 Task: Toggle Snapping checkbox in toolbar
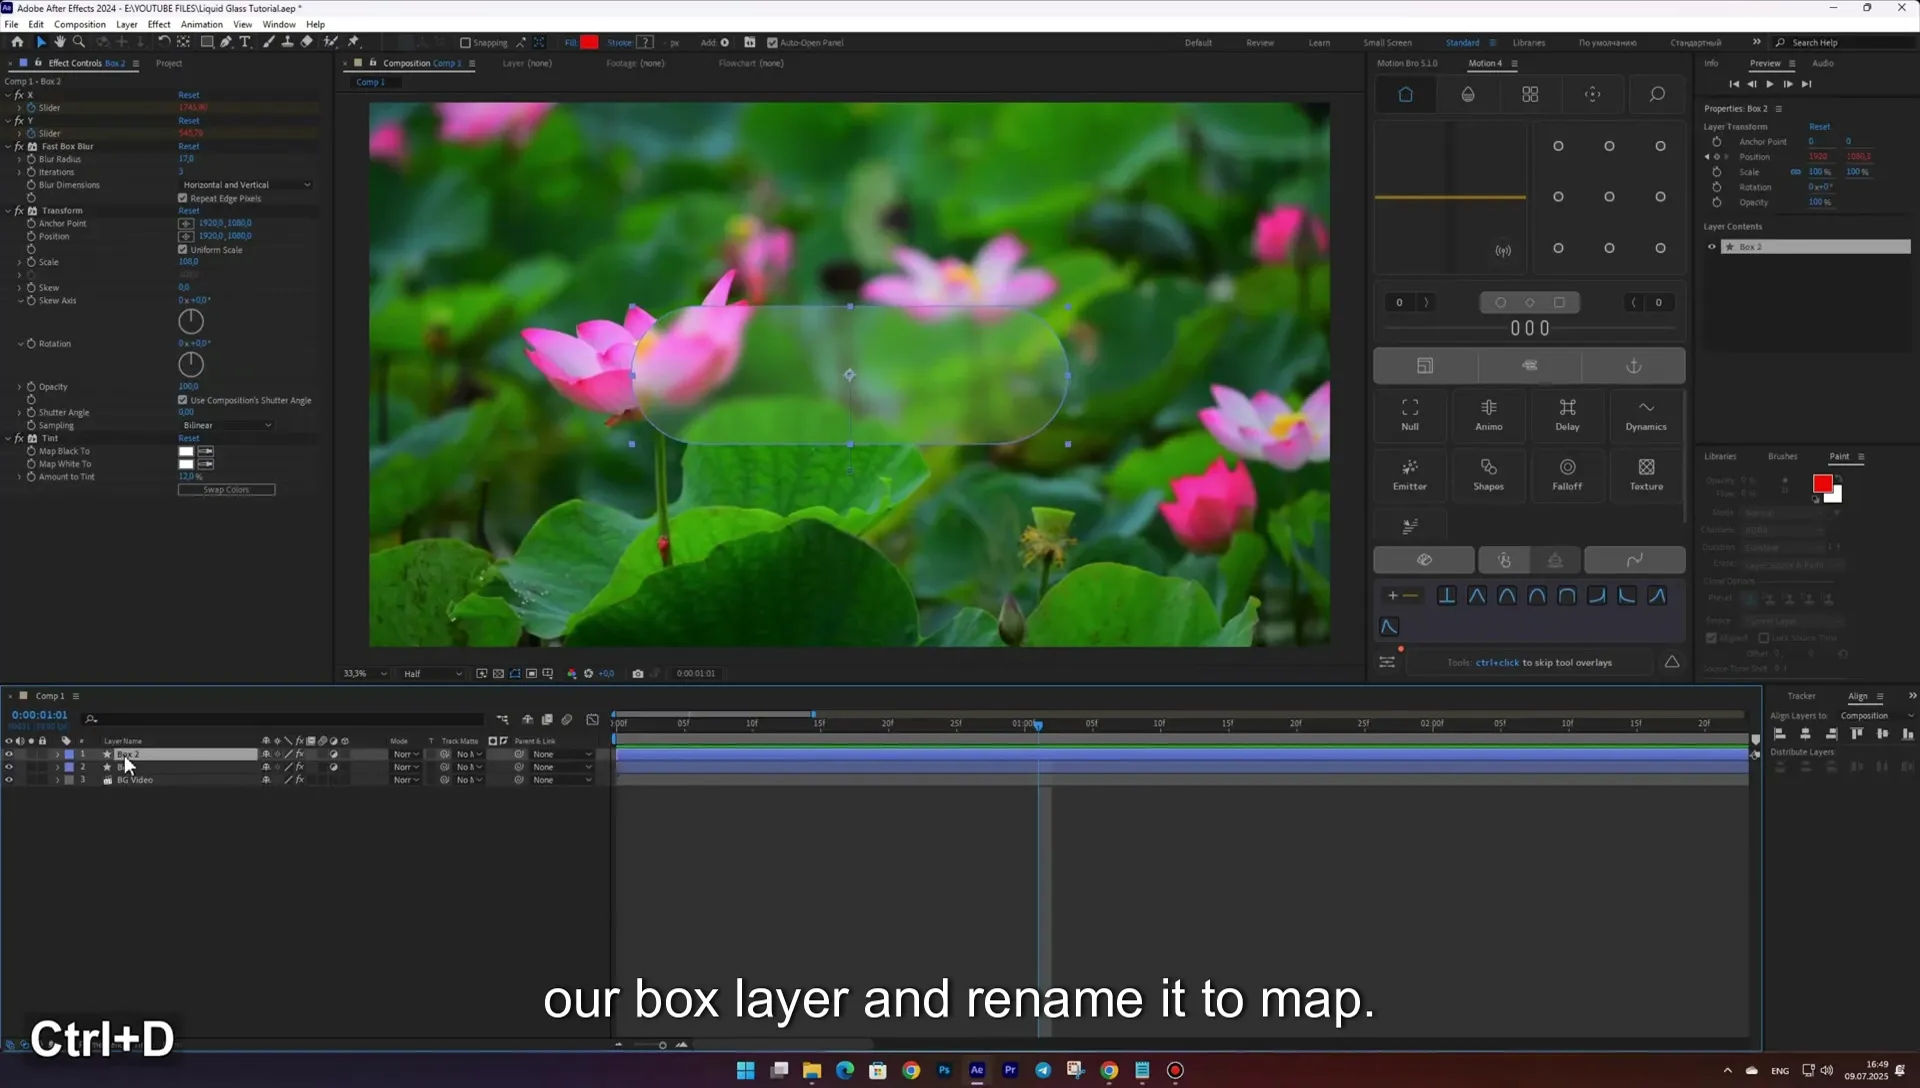click(x=465, y=43)
